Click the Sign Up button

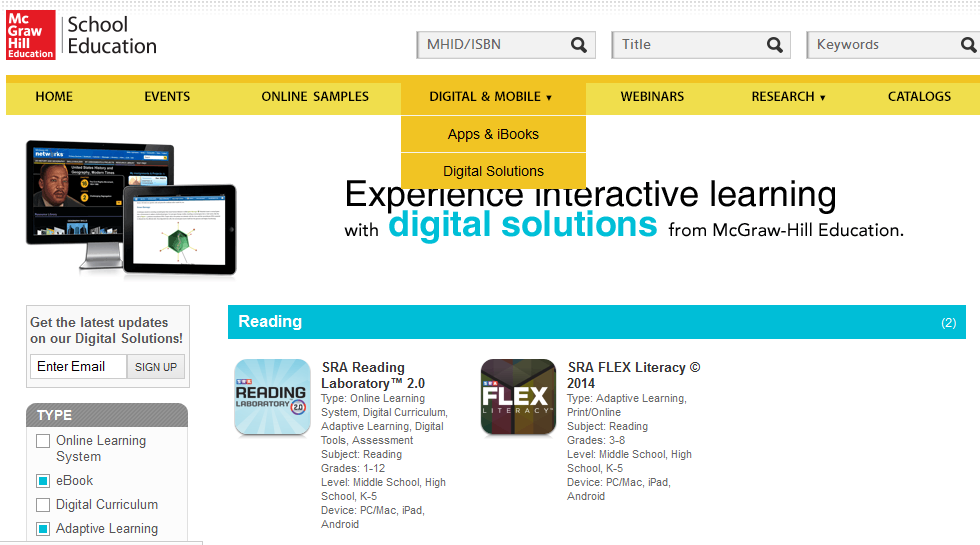pyautogui.click(x=156, y=367)
